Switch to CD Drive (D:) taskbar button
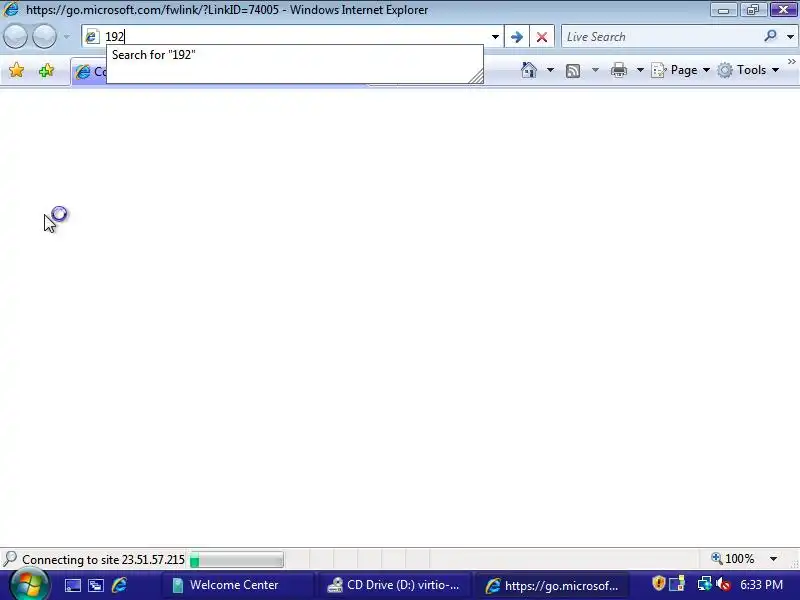 click(393, 585)
